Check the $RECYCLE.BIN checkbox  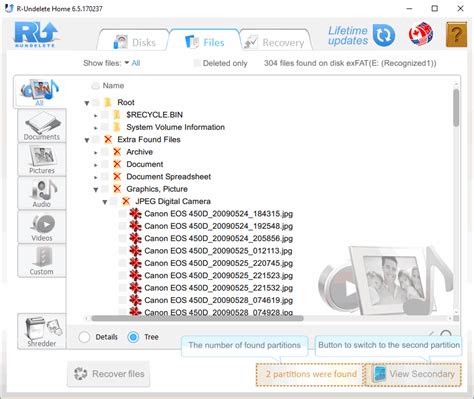[x=105, y=115]
